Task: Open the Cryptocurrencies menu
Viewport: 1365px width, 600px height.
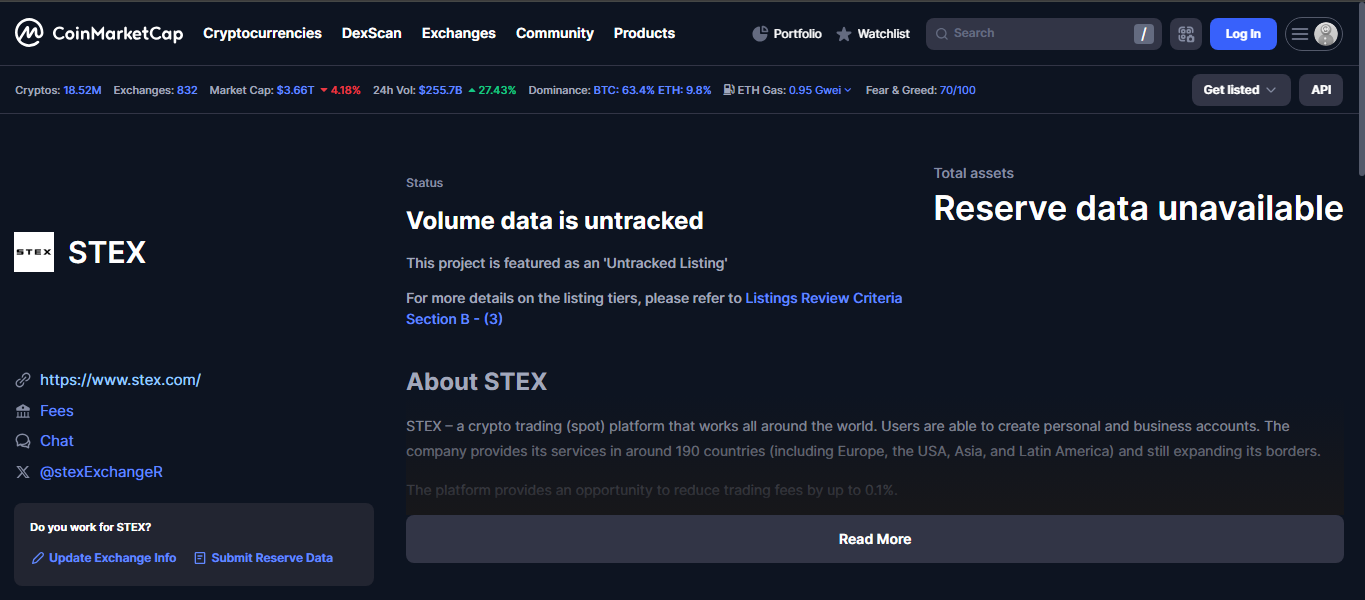Action: pyautogui.click(x=262, y=33)
